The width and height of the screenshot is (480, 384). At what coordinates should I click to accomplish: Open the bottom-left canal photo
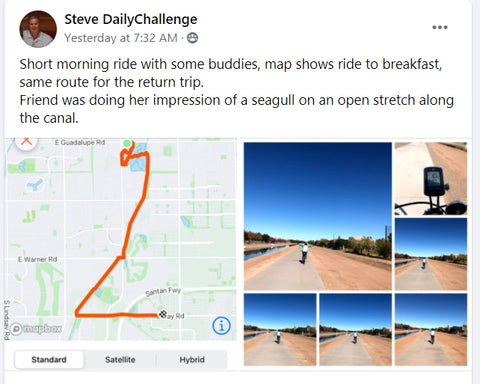(x=280, y=330)
